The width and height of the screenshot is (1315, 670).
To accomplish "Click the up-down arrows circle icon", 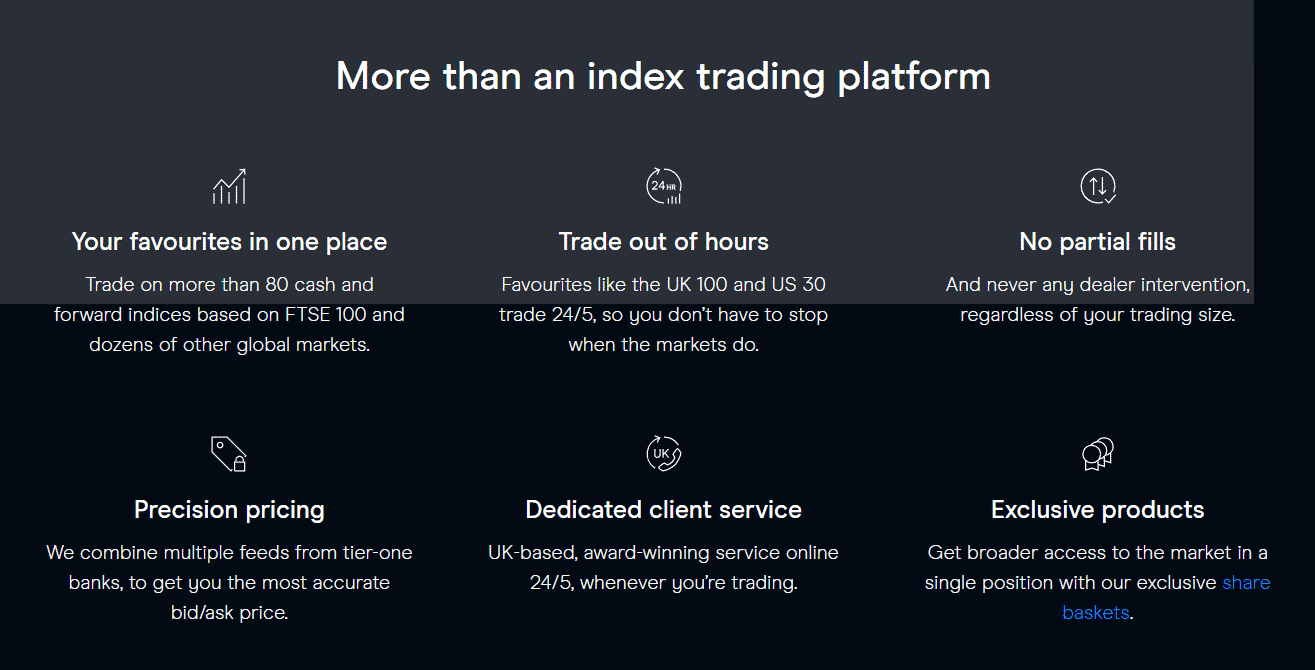I will (x=1098, y=187).
